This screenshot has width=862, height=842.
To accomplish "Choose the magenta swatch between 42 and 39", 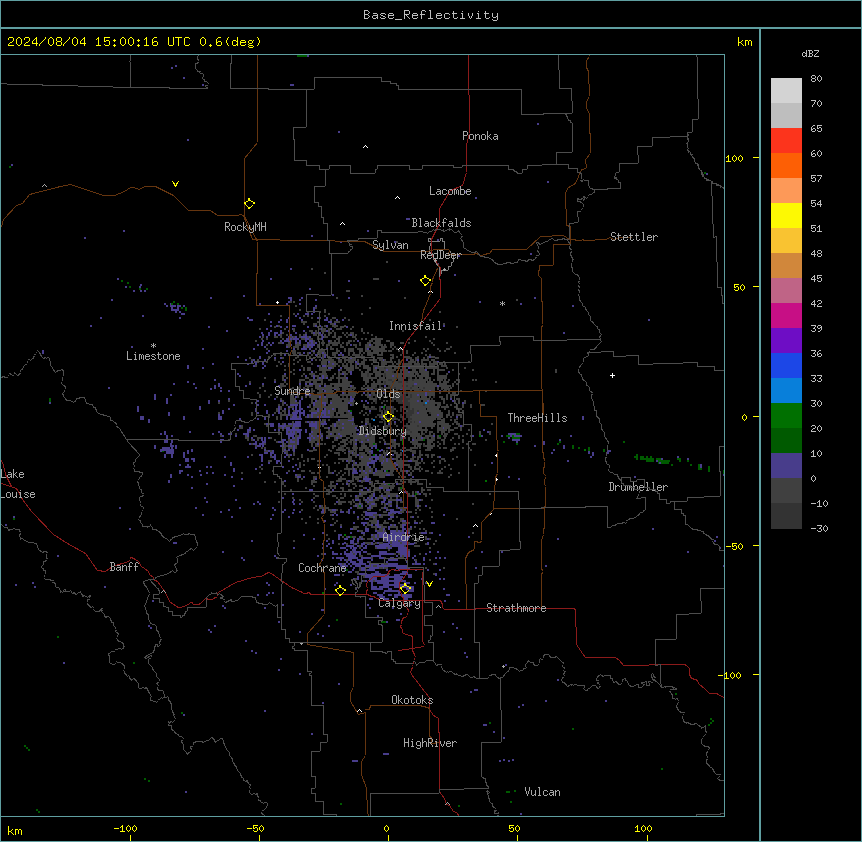I will coord(786,315).
